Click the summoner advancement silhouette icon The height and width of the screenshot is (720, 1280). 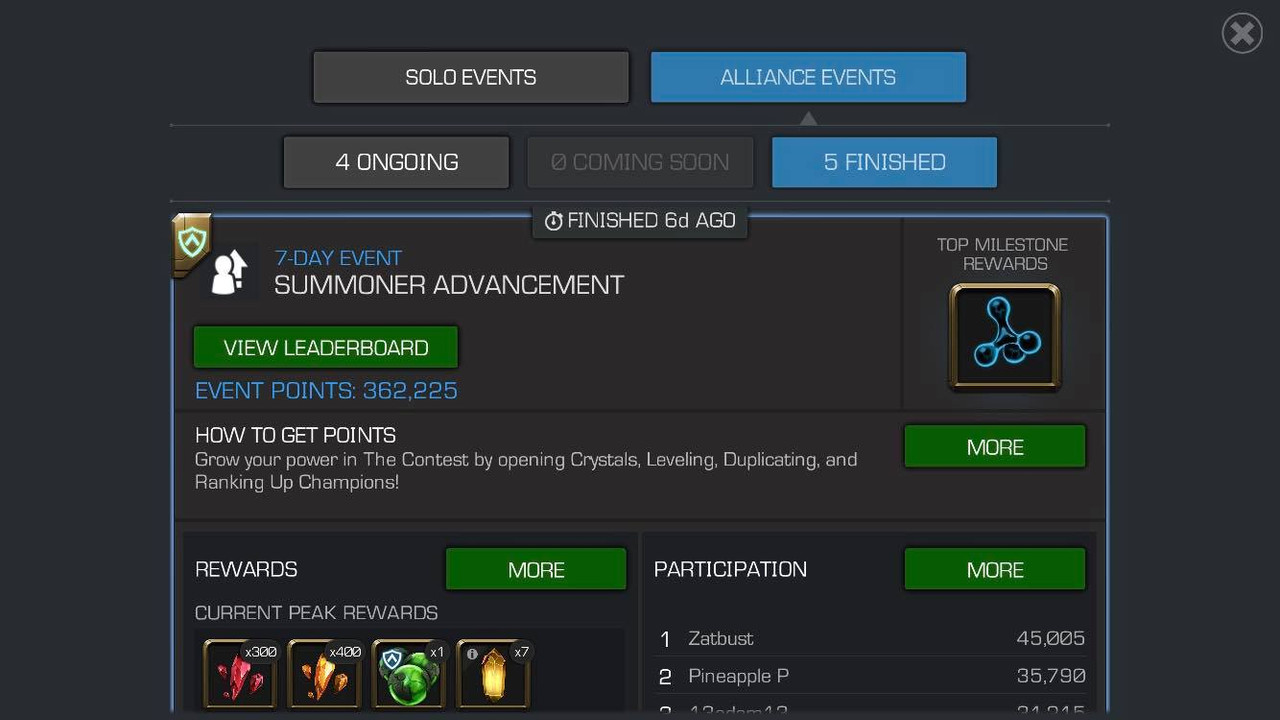[231, 273]
